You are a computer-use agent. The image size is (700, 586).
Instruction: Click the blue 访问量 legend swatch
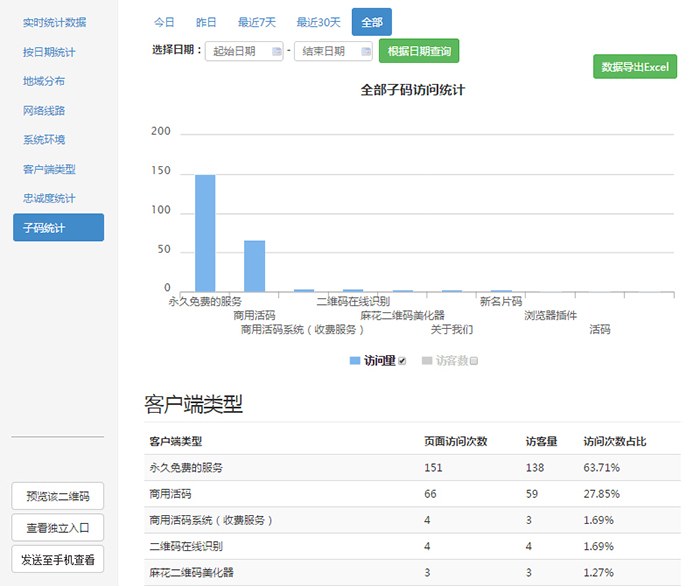click(x=355, y=360)
